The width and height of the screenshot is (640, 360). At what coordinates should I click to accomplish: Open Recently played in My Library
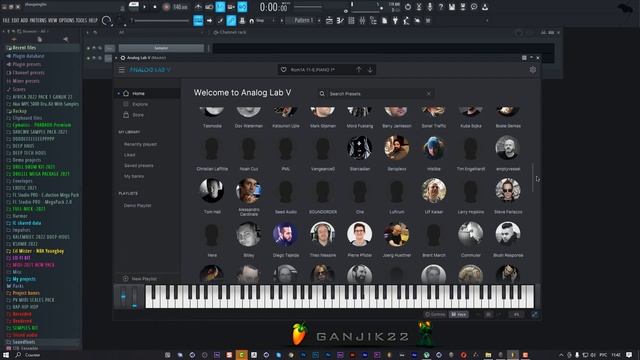[x=140, y=144]
